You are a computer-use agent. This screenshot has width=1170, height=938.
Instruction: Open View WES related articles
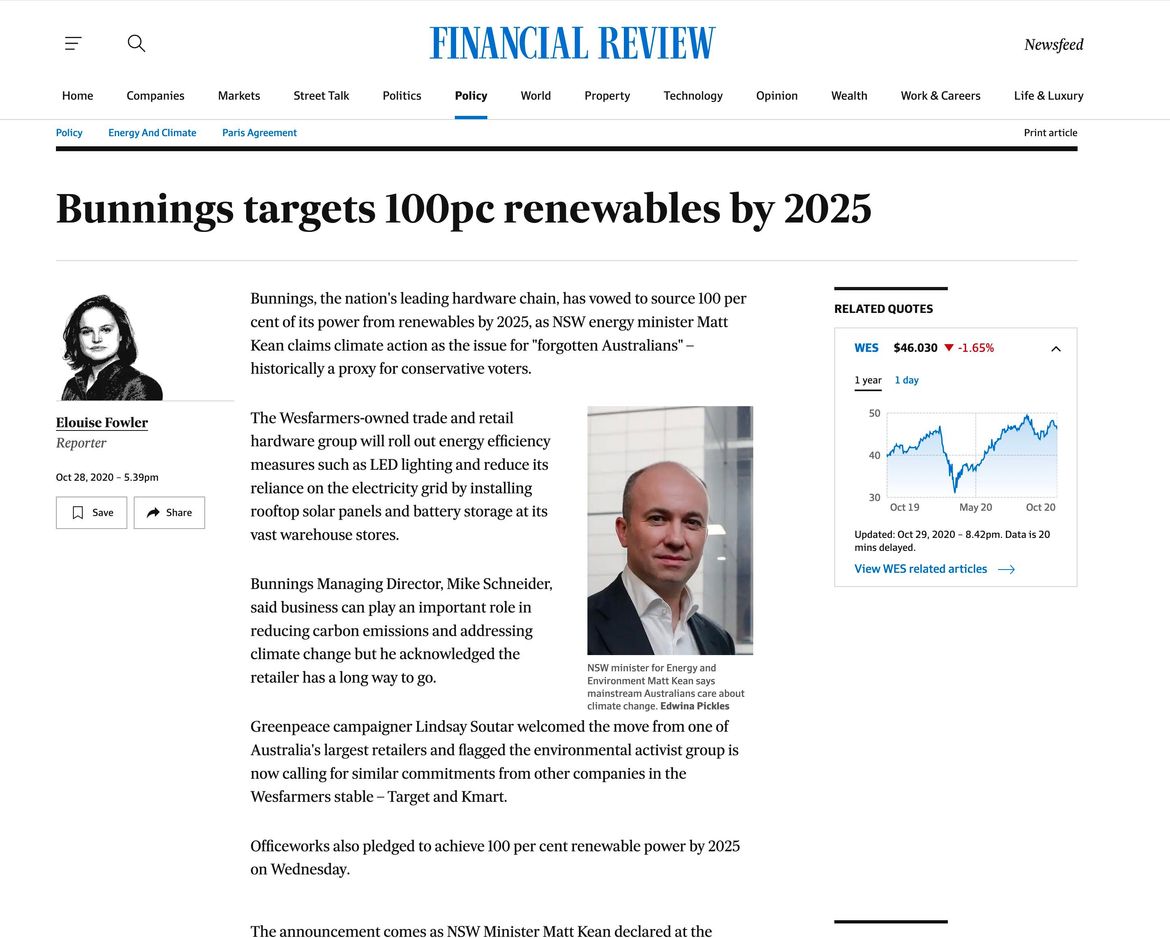click(920, 569)
